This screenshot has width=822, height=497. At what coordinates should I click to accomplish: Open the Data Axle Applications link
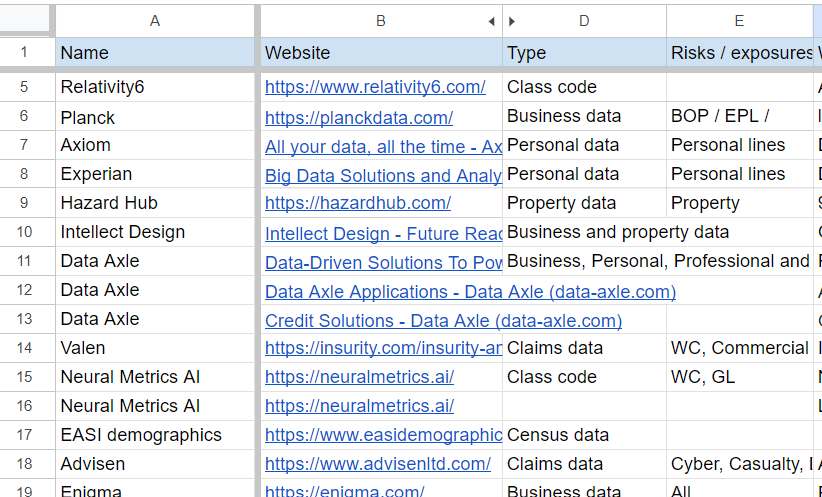(470, 292)
